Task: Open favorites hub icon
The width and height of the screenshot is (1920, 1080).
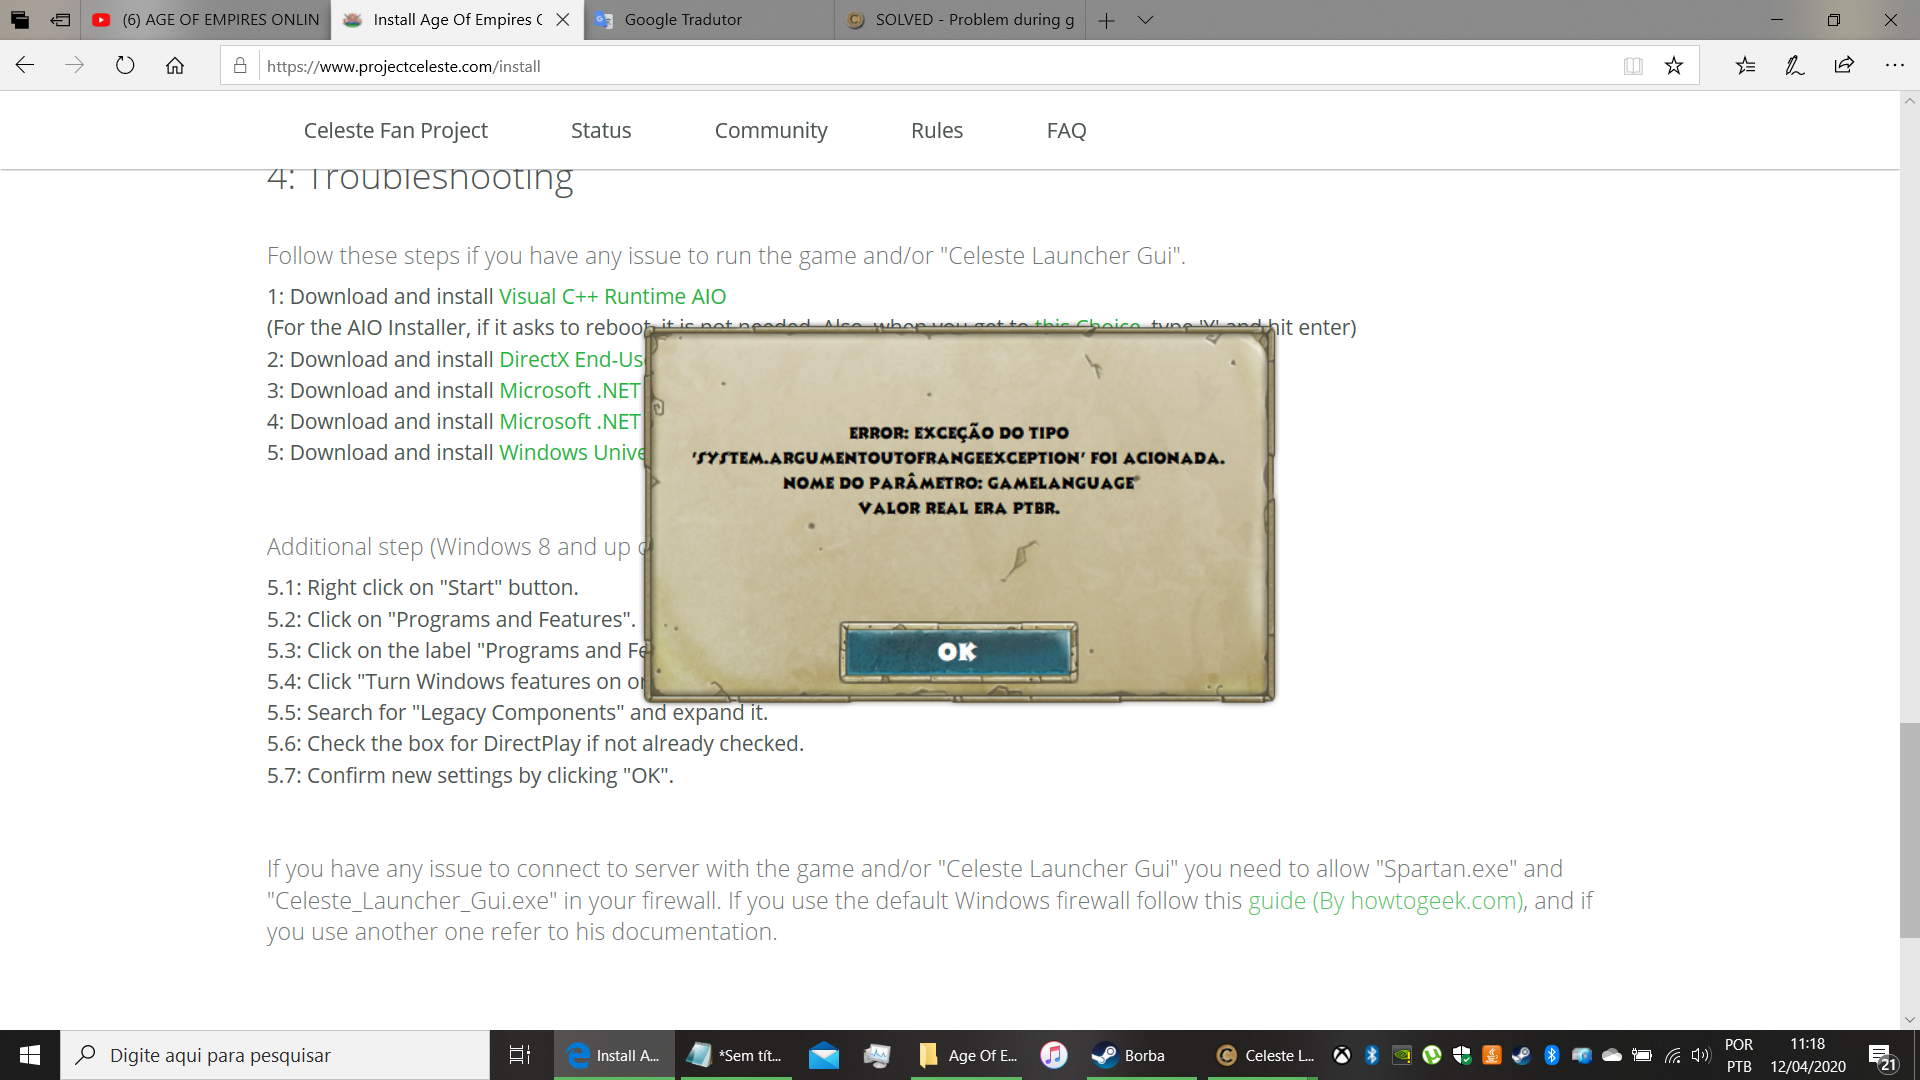Action: point(1745,66)
